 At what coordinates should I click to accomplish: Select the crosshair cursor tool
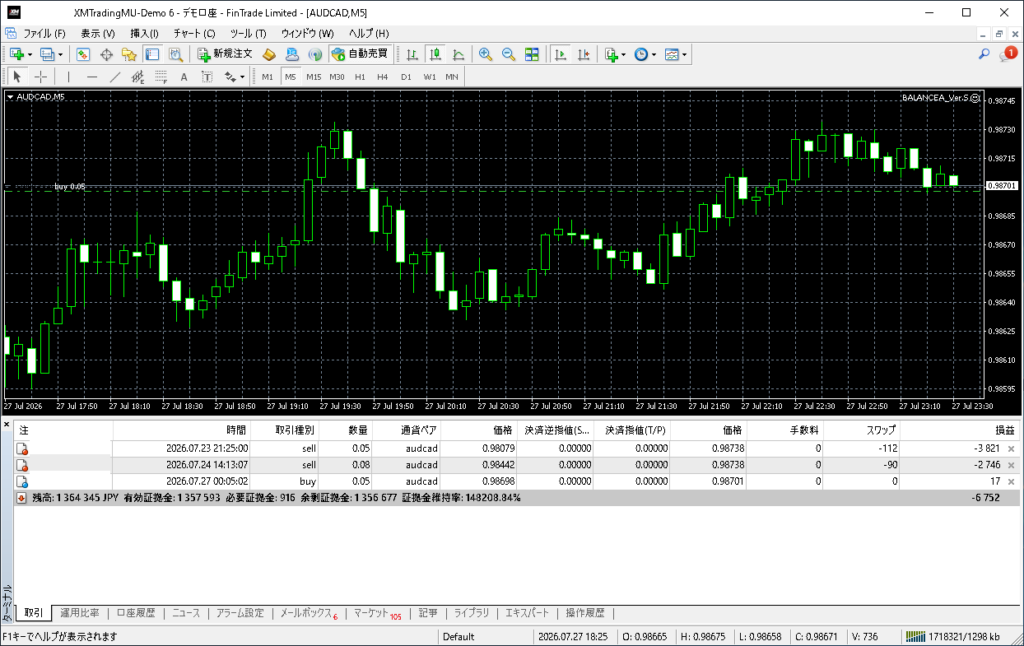click(x=40, y=77)
